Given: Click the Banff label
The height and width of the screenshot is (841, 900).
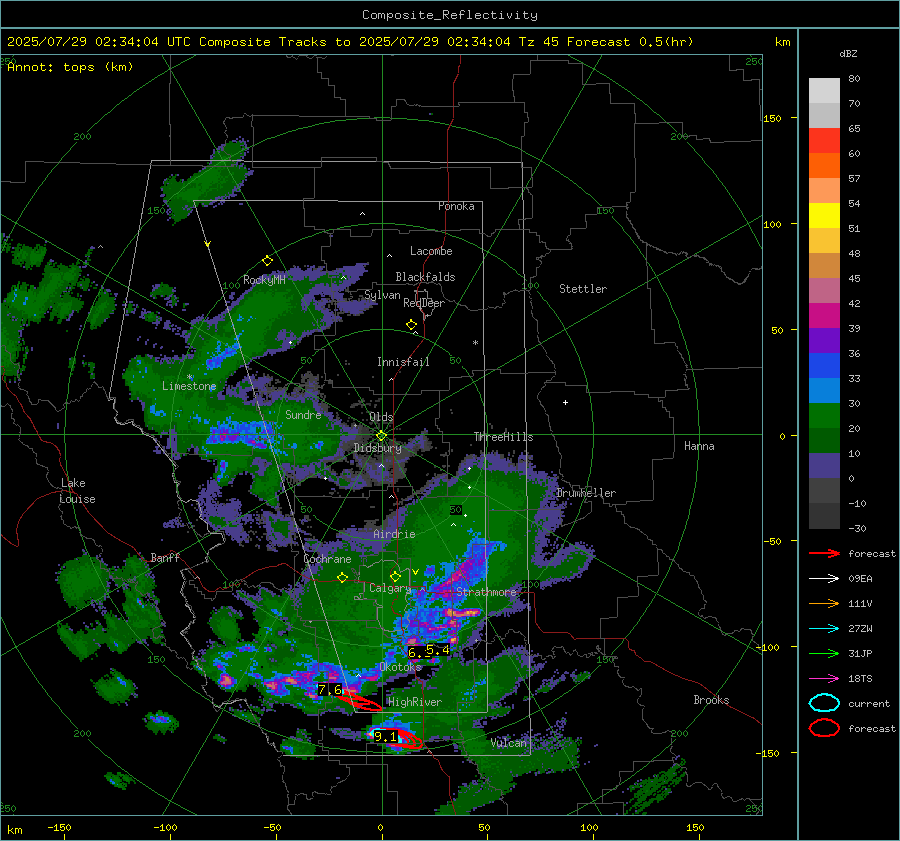Looking at the screenshot, I should [165, 557].
